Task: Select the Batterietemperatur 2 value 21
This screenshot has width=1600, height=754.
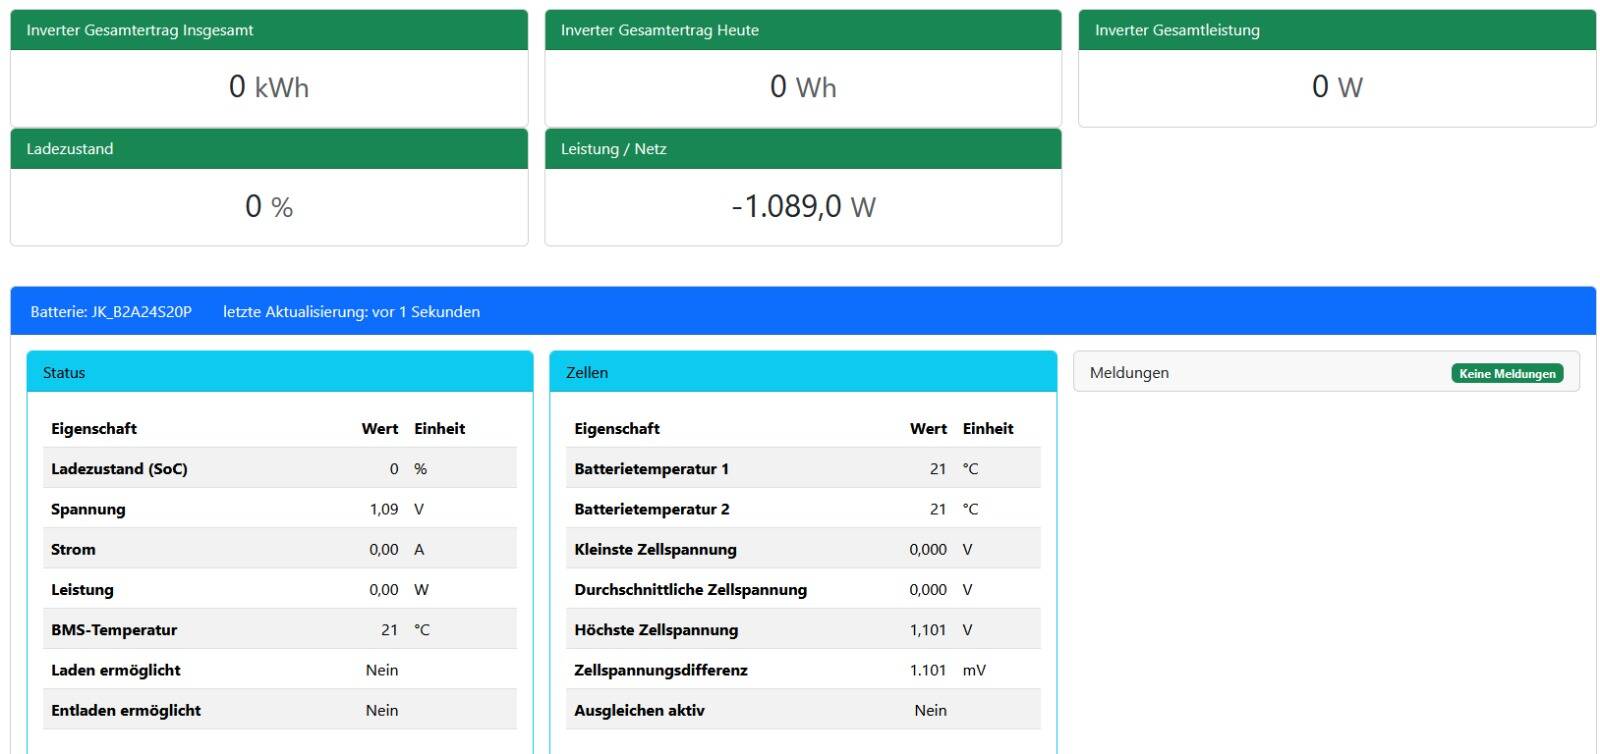Action: [x=938, y=509]
